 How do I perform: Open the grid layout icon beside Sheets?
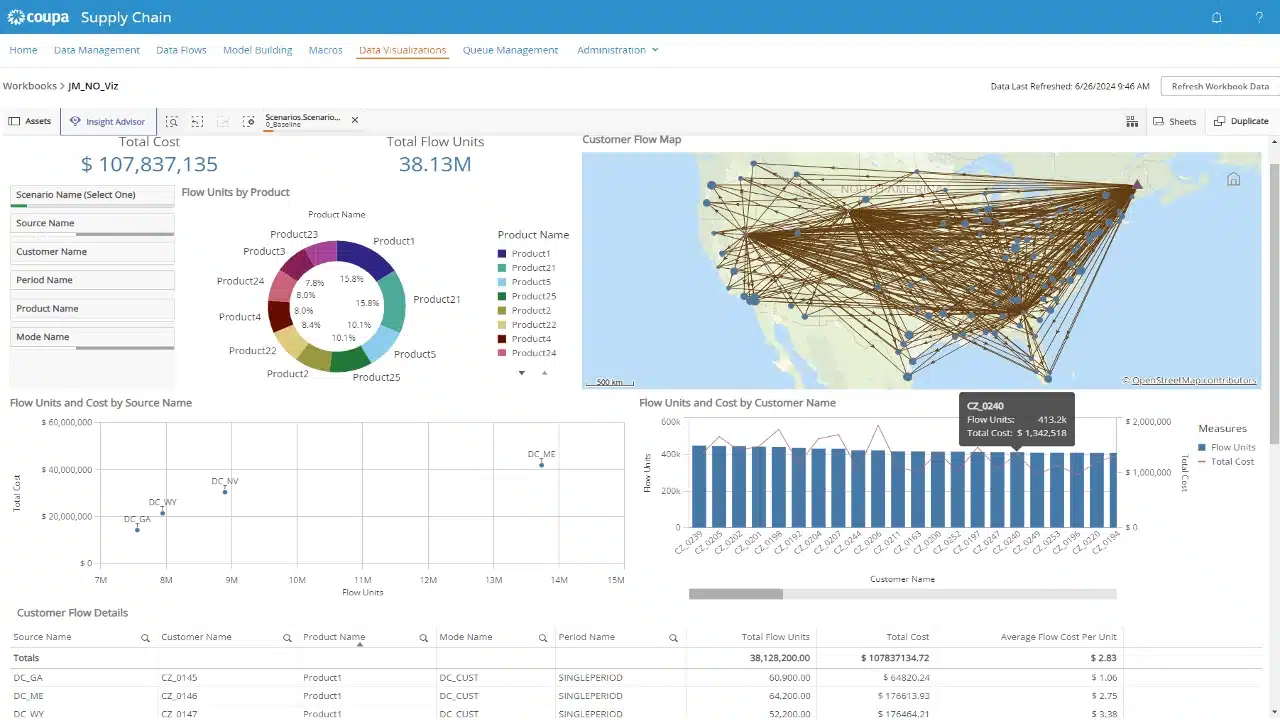click(x=1131, y=120)
